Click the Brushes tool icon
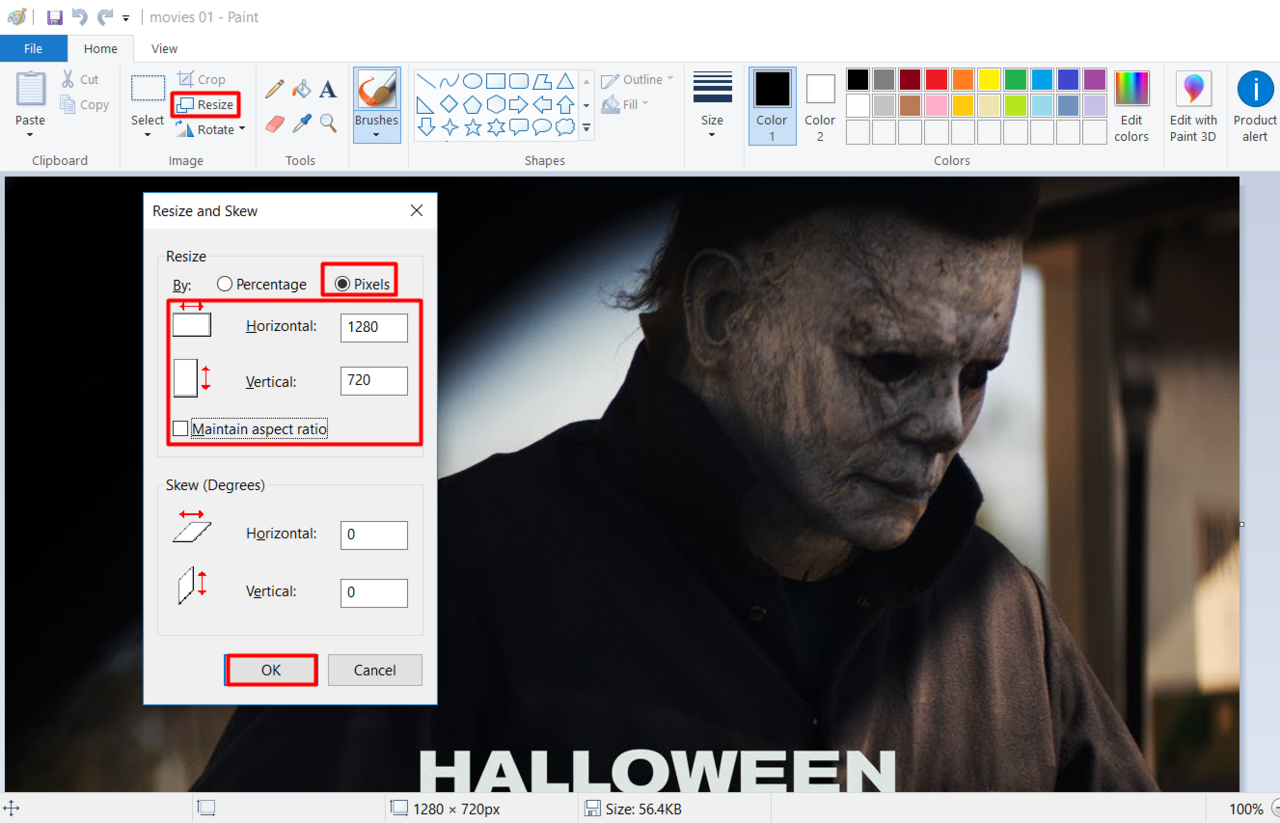1280x823 pixels. pos(376,89)
